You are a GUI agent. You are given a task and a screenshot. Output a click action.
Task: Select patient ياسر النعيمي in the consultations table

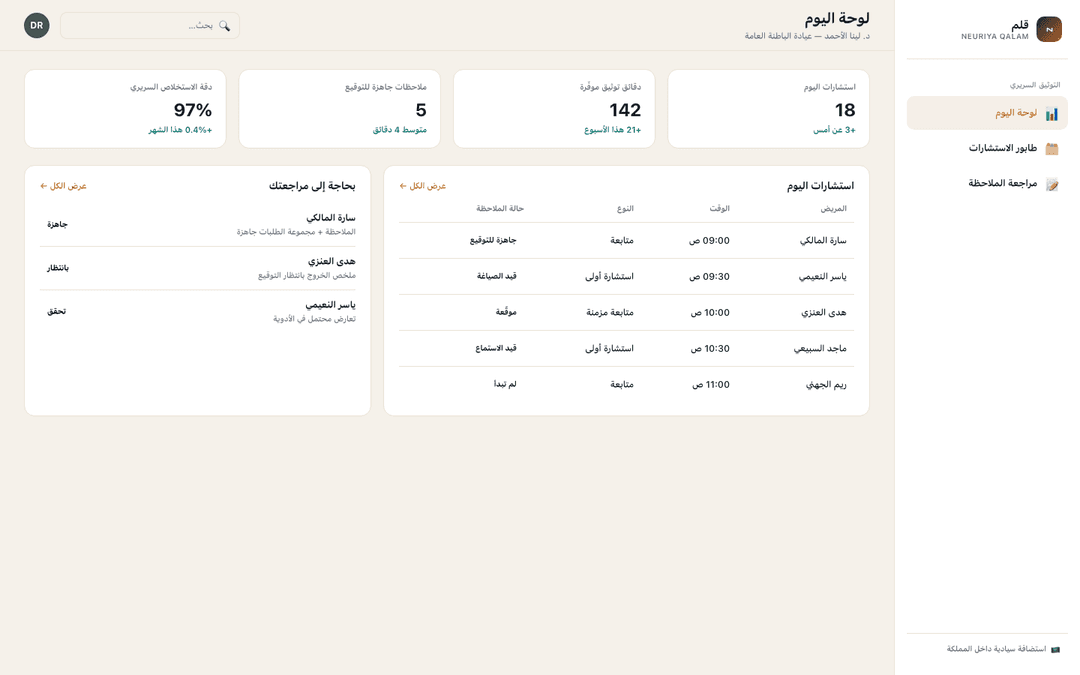(x=822, y=276)
